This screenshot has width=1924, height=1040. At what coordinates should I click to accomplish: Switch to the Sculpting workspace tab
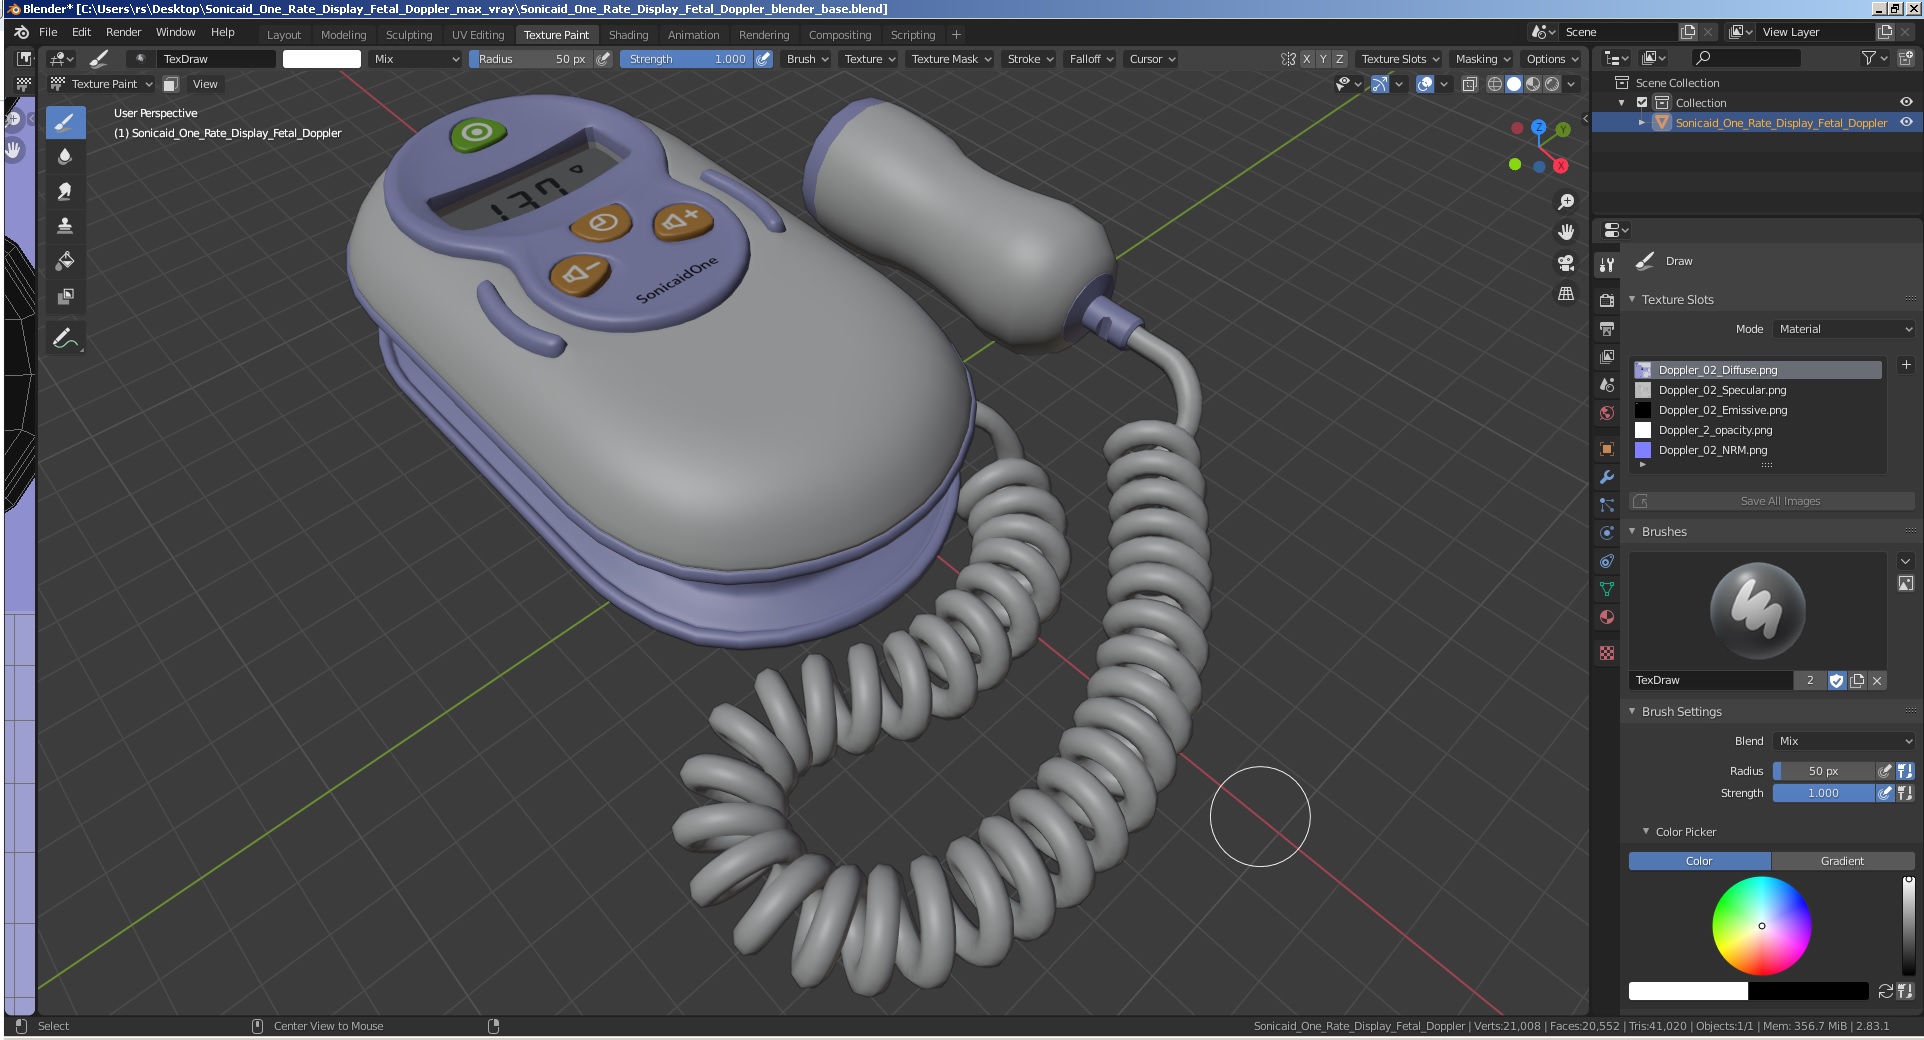409,35
